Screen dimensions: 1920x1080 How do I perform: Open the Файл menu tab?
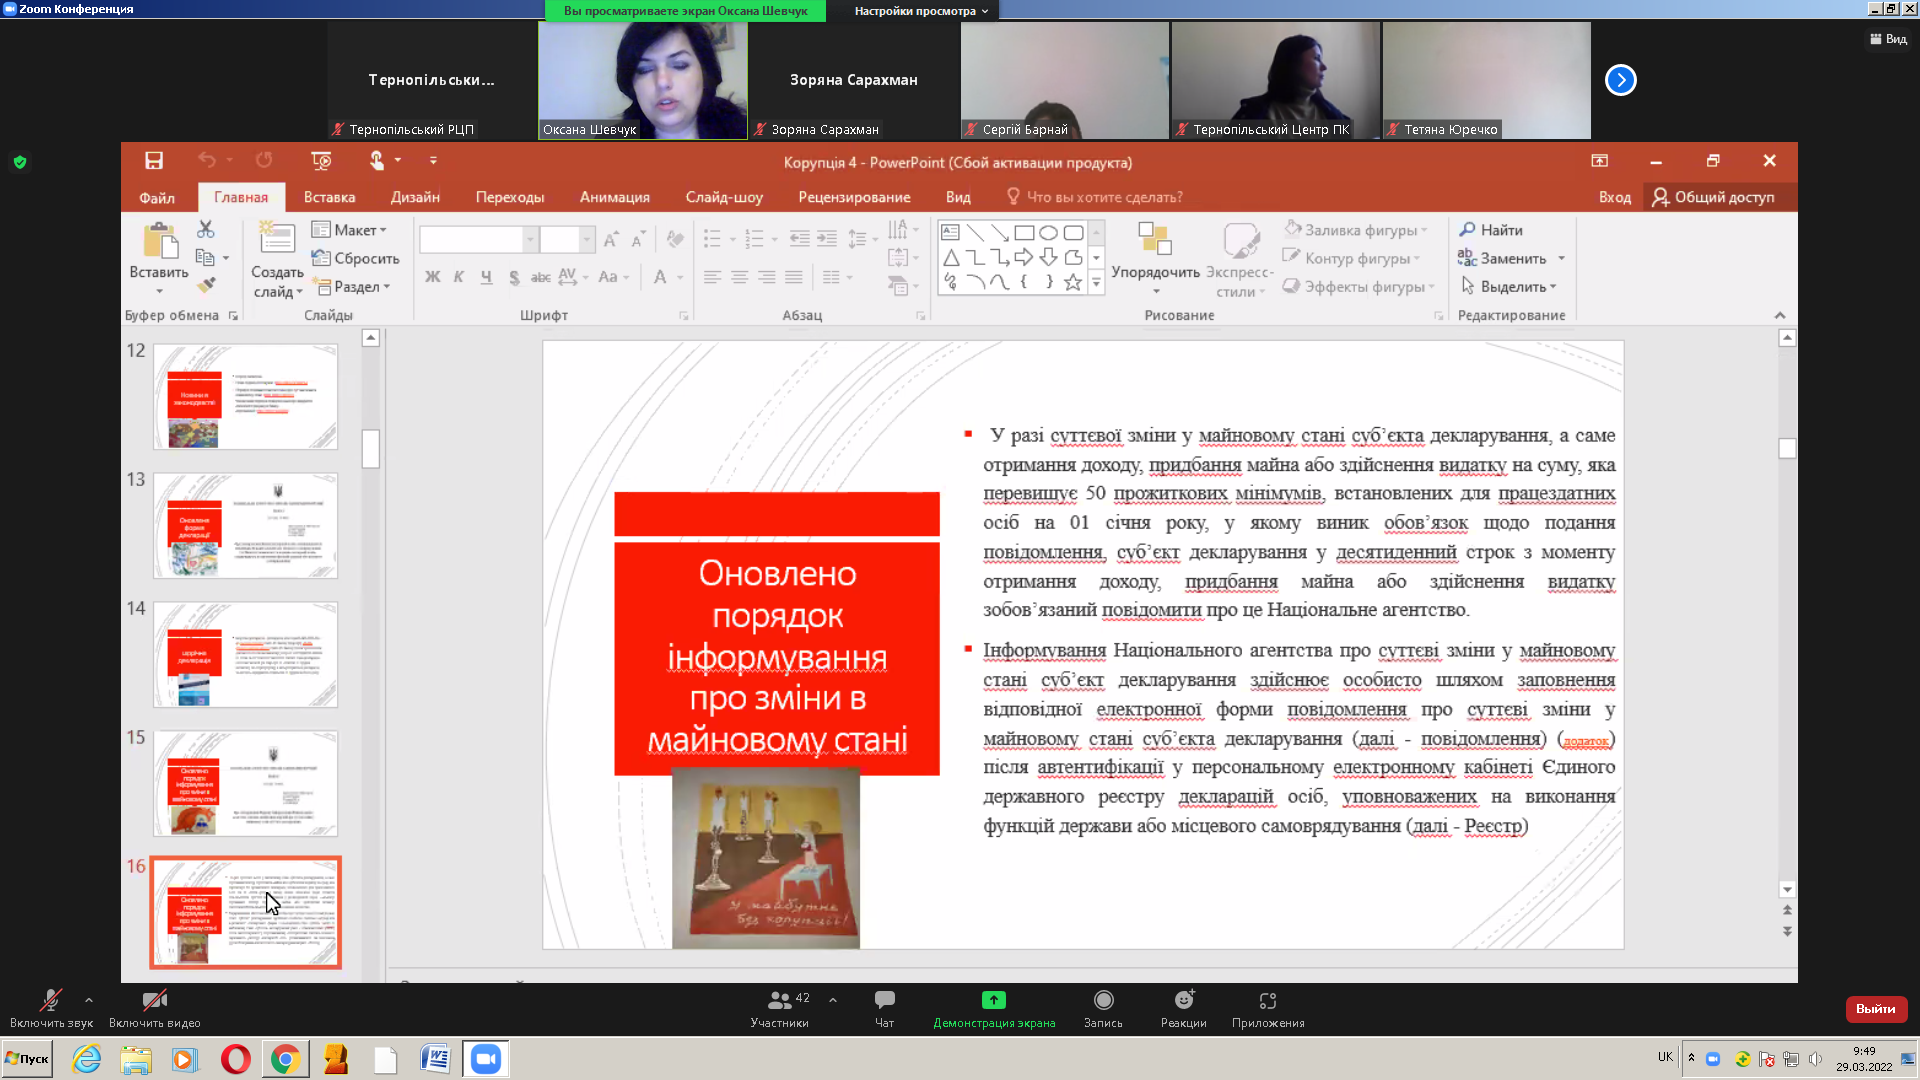(157, 197)
